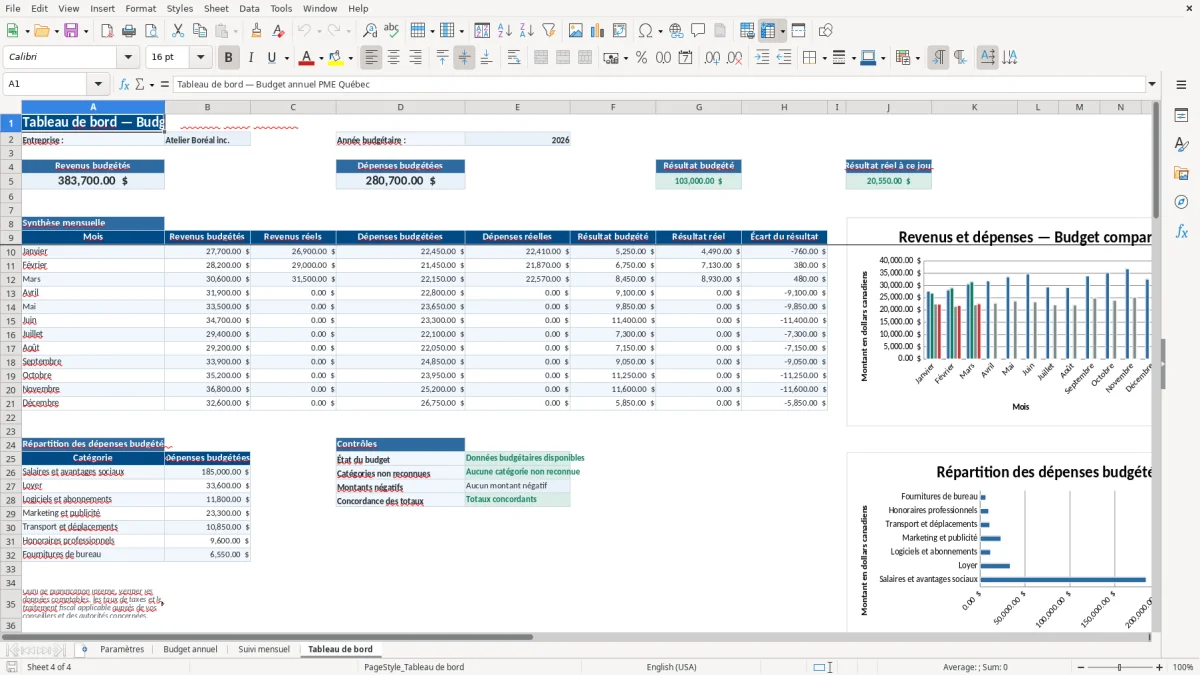Click the Copy icon

click(x=199, y=31)
